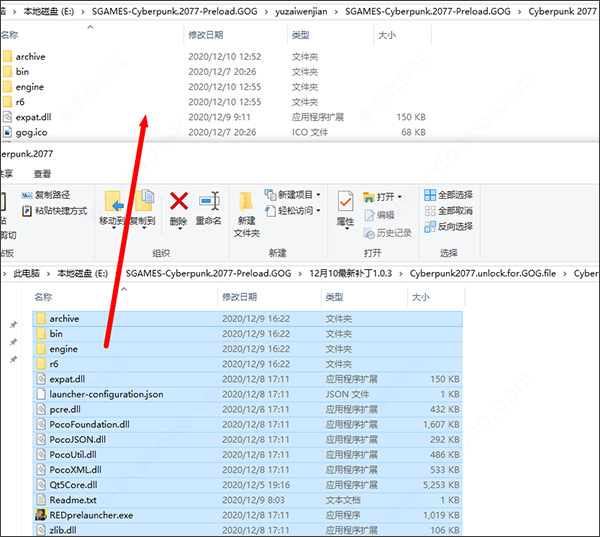Viewport: 600px width, 537px height.
Task: Expand chevron after 此电脑 breadcrumb
Action: point(48,274)
